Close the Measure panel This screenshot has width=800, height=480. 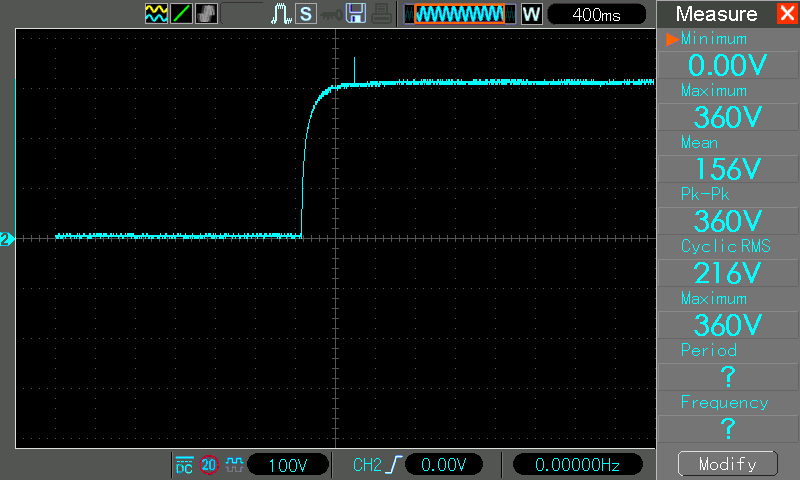click(x=786, y=14)
